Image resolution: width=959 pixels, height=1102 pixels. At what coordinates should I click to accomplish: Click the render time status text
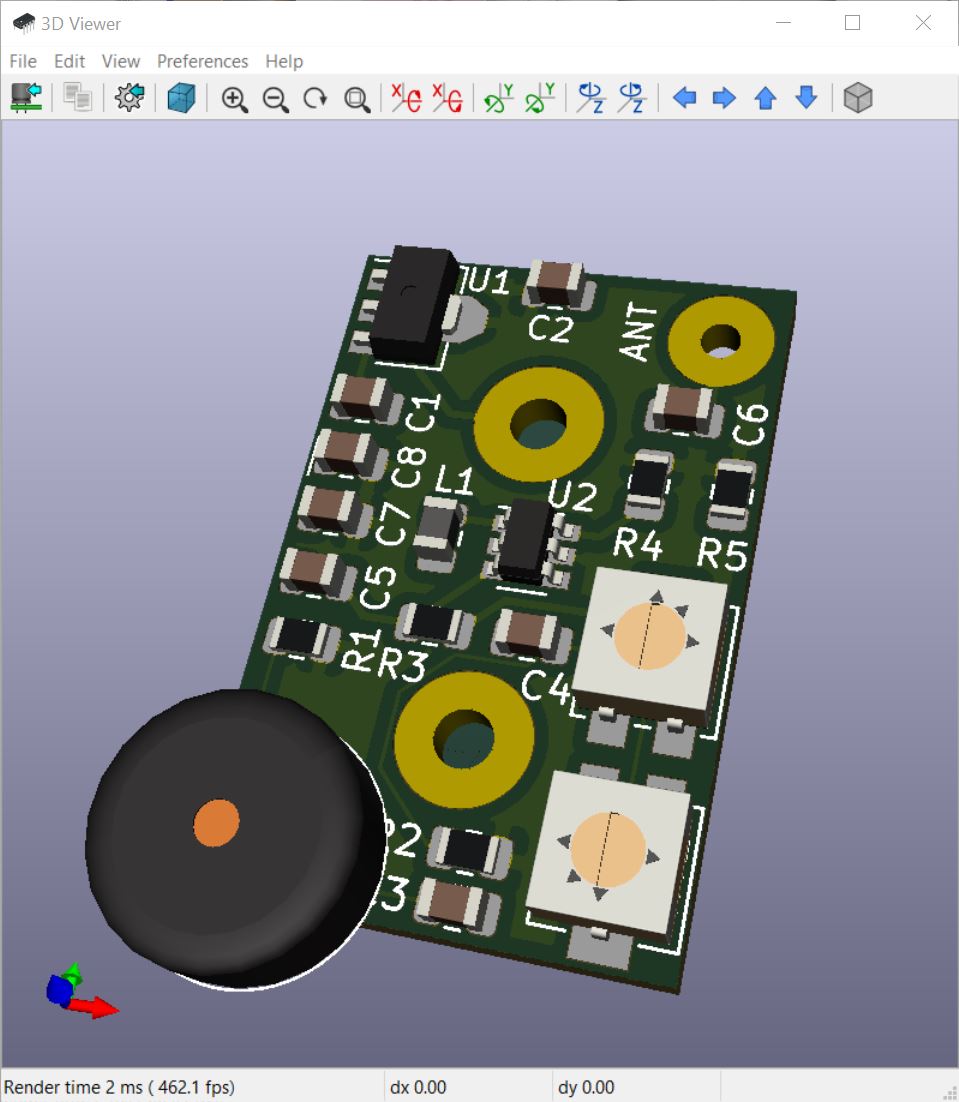point(119,1087)
